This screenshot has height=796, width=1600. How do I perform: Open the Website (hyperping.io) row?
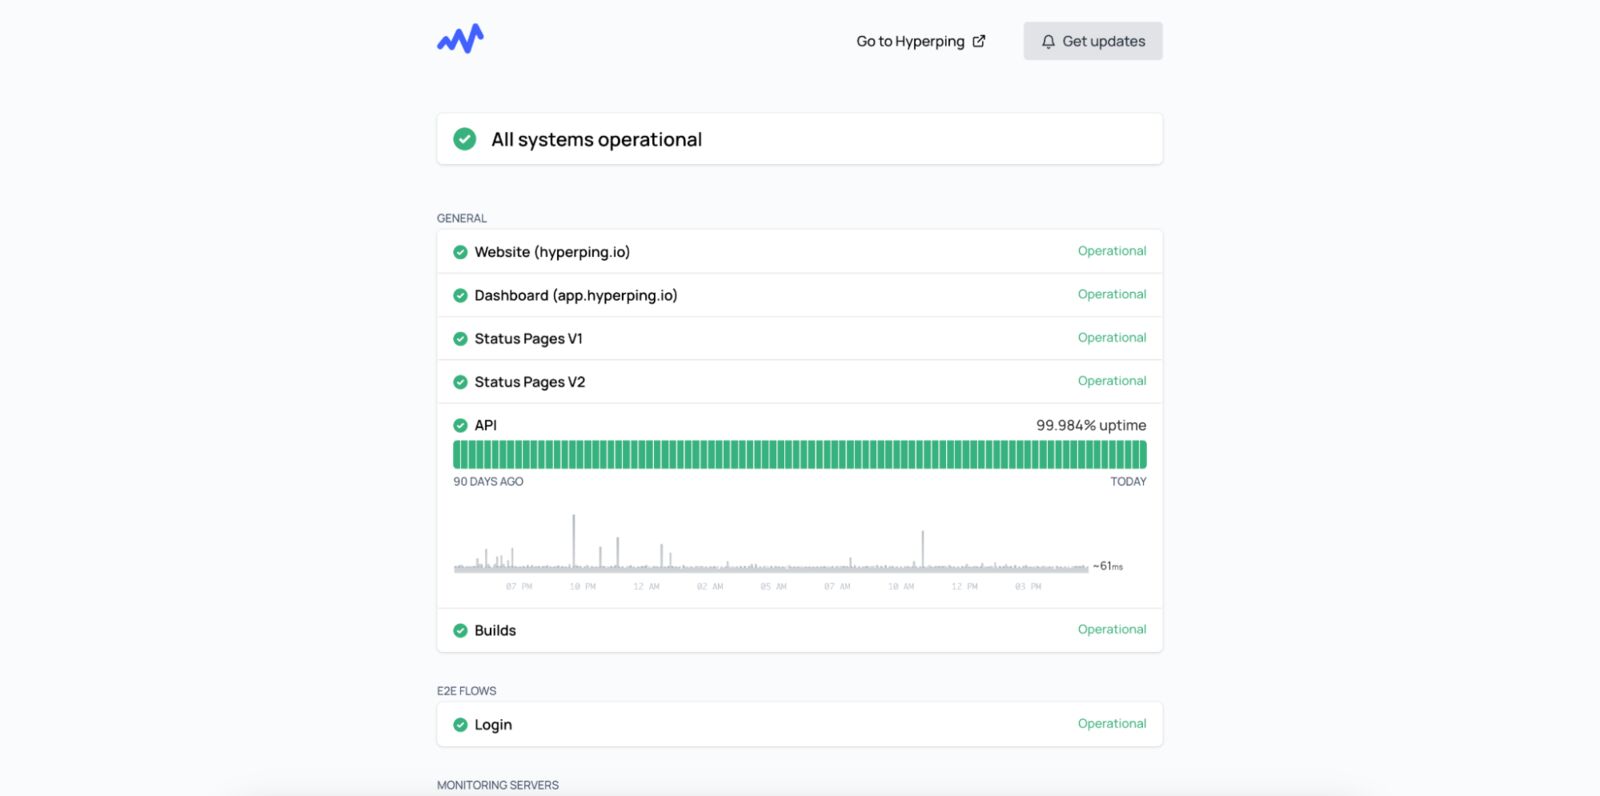point(800,252)
